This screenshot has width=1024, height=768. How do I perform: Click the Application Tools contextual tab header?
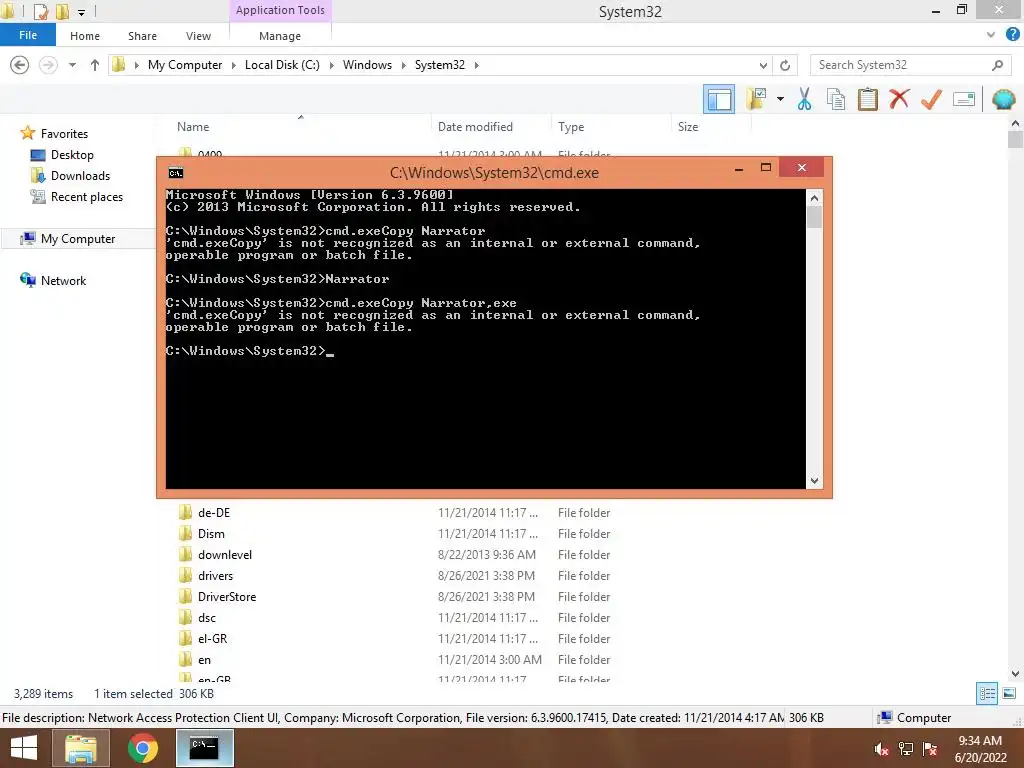280,10
